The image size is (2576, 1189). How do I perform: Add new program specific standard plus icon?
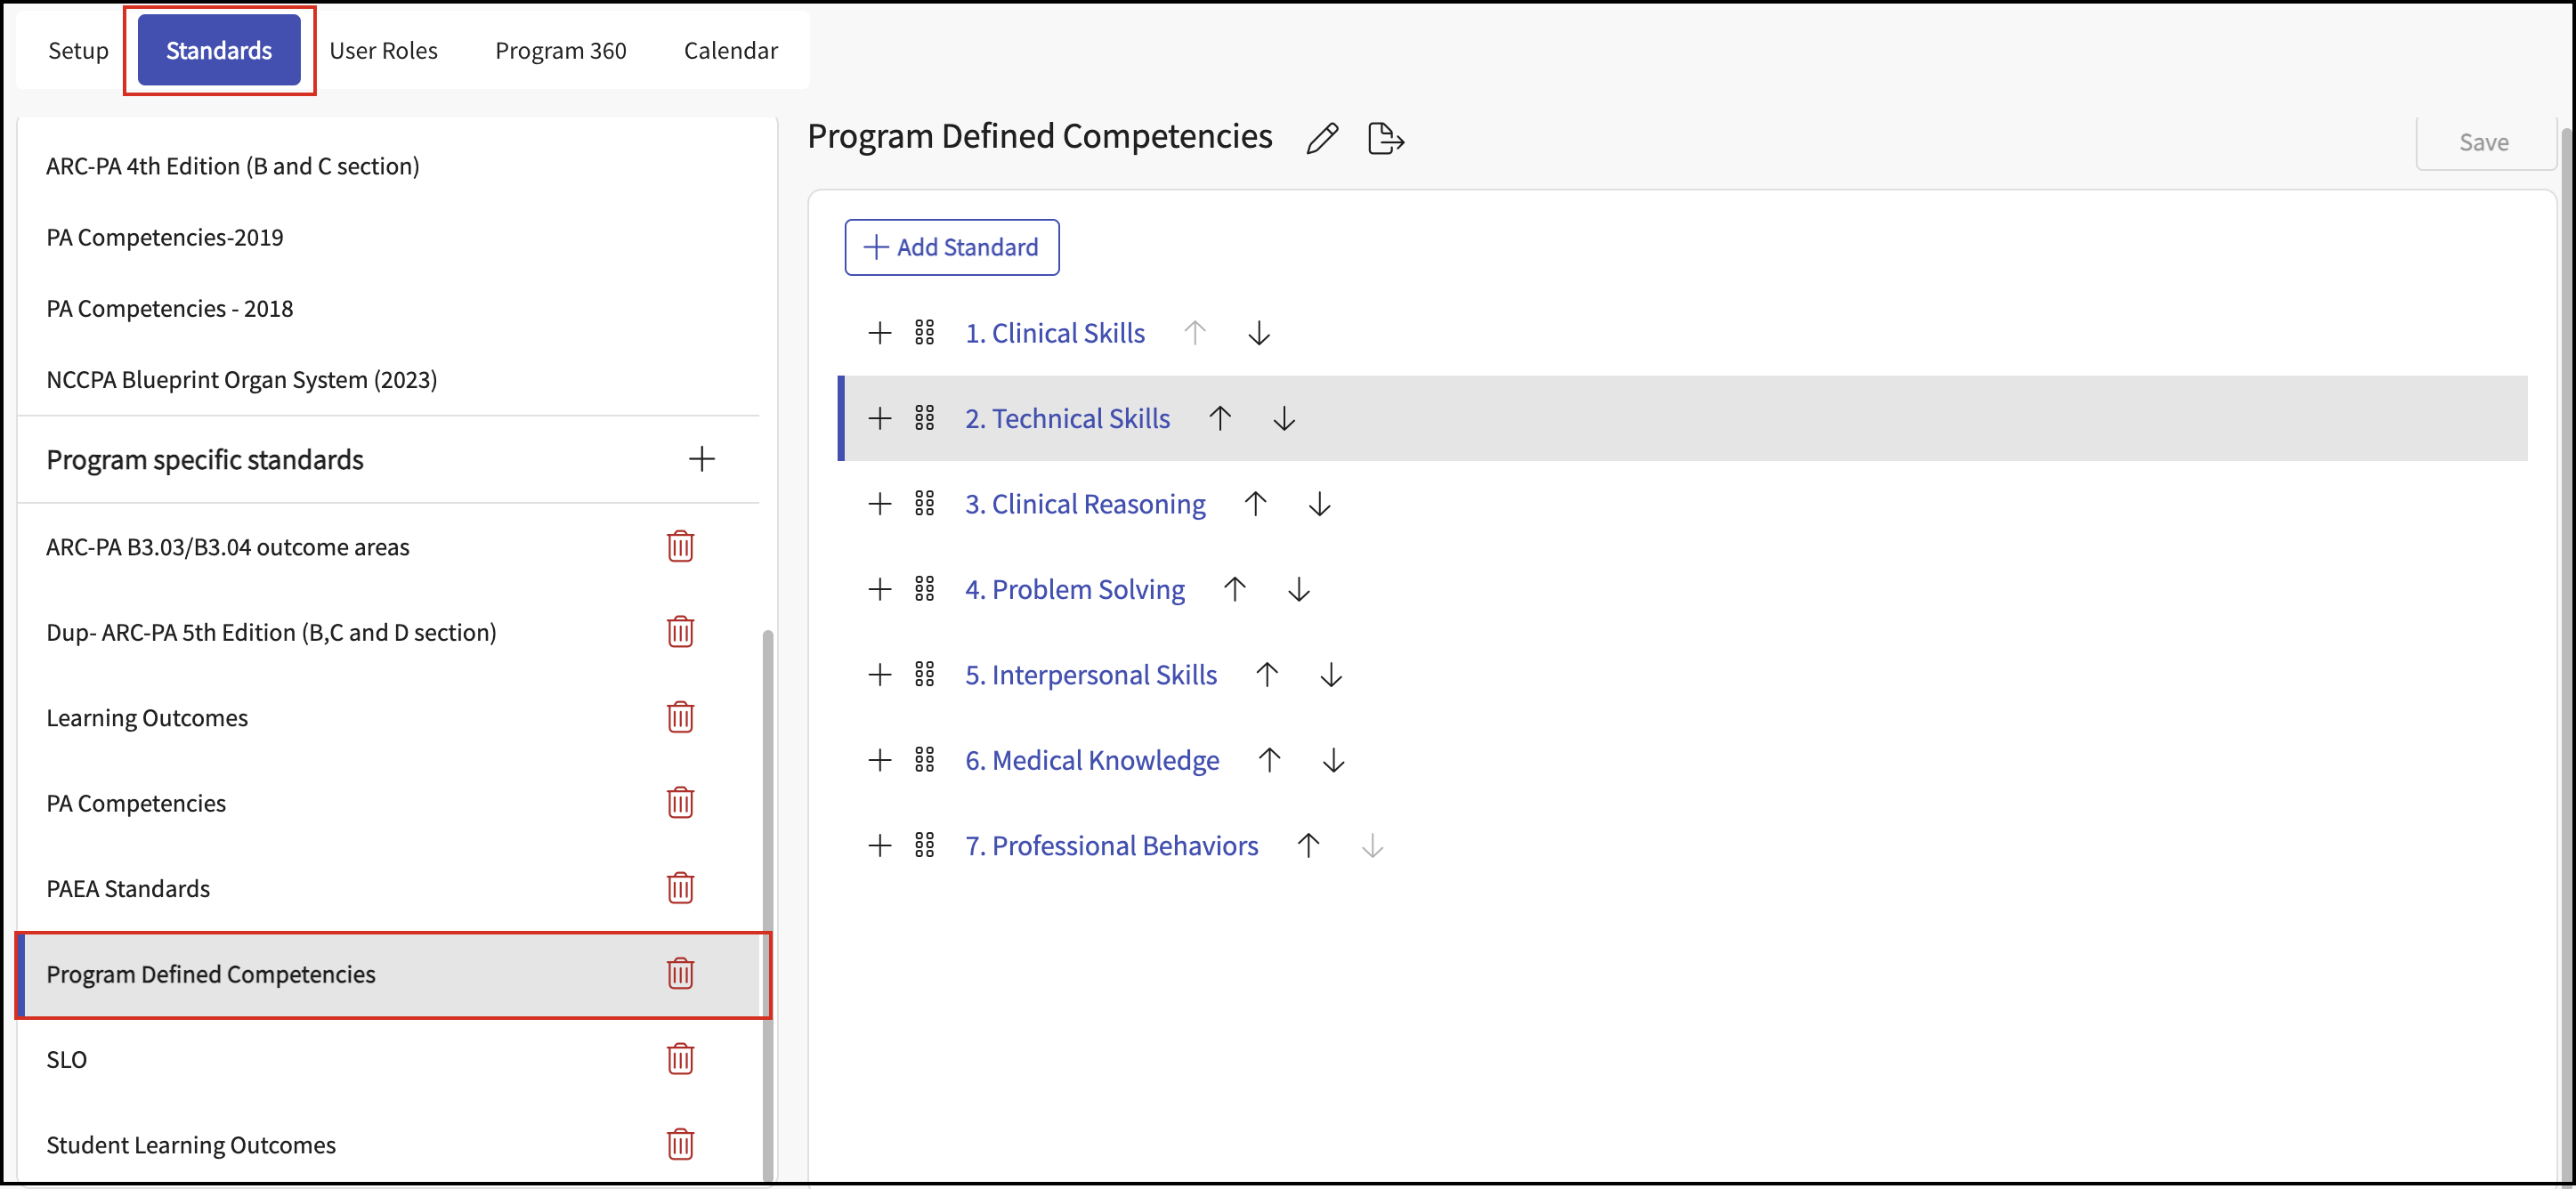702,459
